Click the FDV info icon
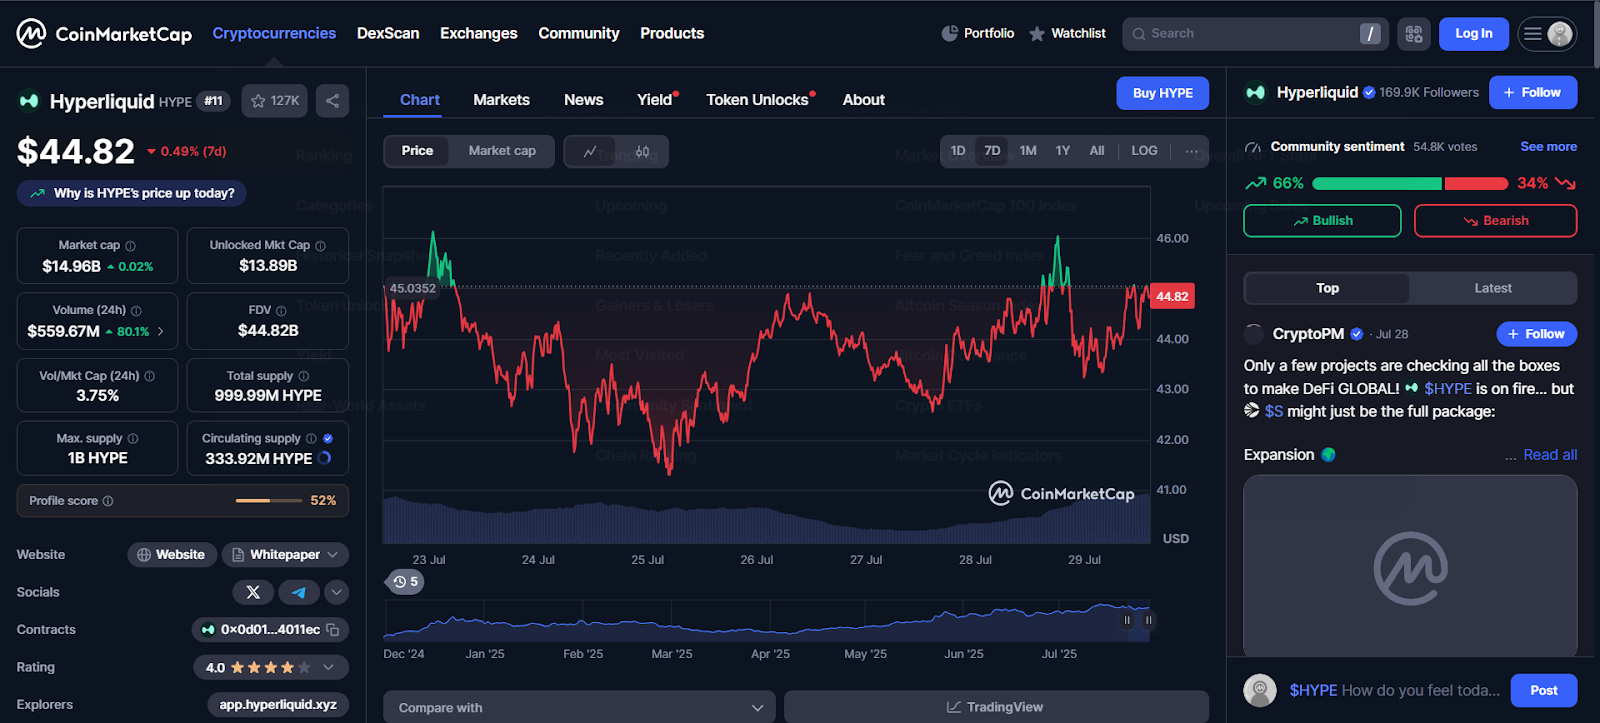Screen dimensions: 1600x723 click(x=281, y=311)
